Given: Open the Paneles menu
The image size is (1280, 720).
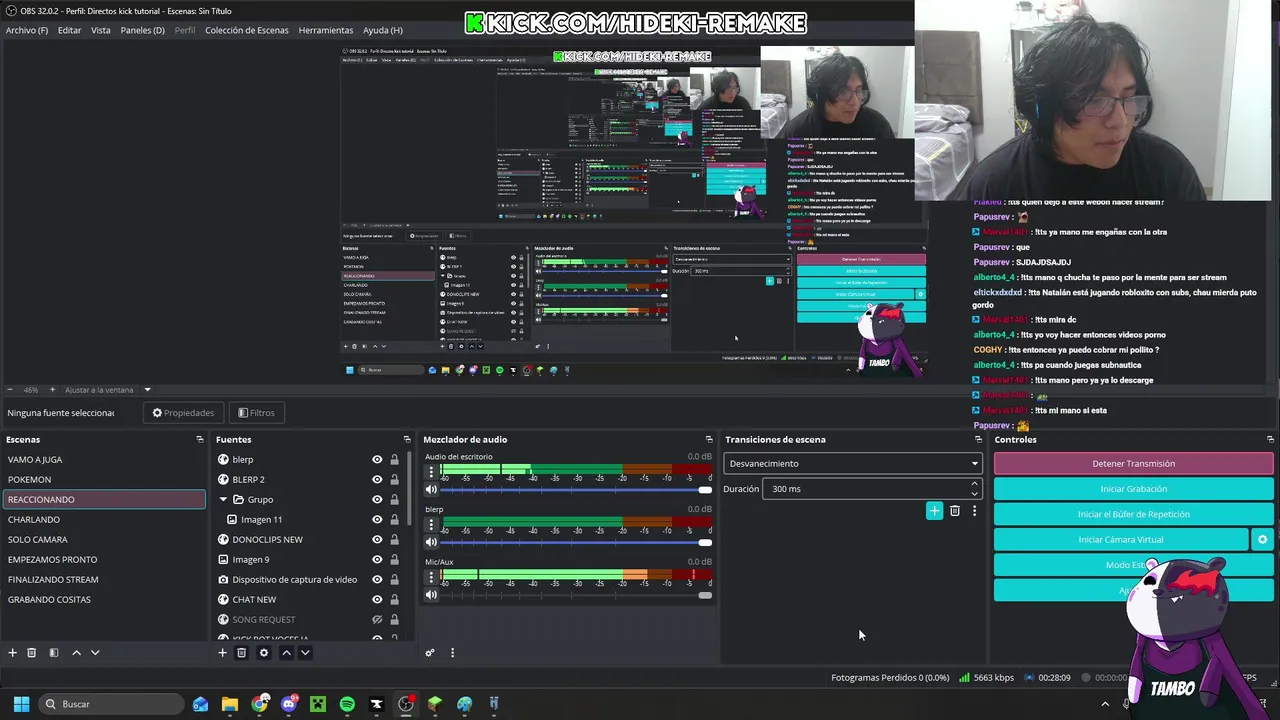Looking at the screenshot, I should (x=143, y=30).
